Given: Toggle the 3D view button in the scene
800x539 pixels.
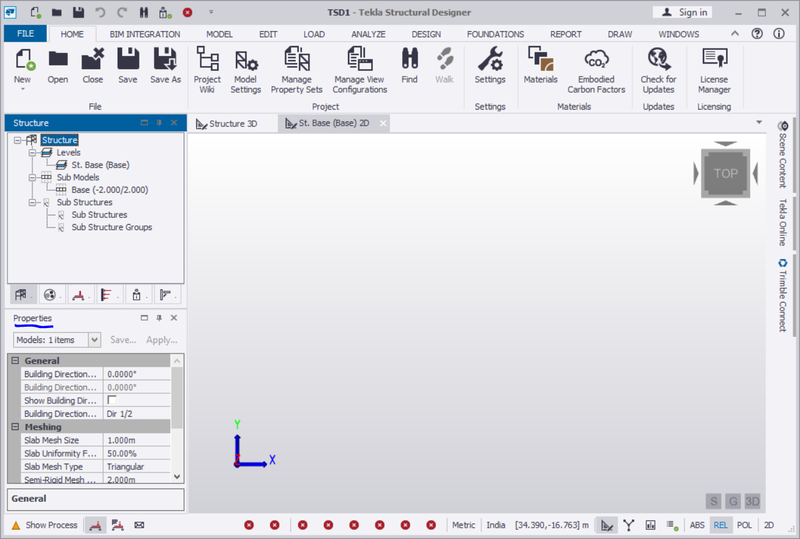Looking at the screenshot, I should click(753, 501).
